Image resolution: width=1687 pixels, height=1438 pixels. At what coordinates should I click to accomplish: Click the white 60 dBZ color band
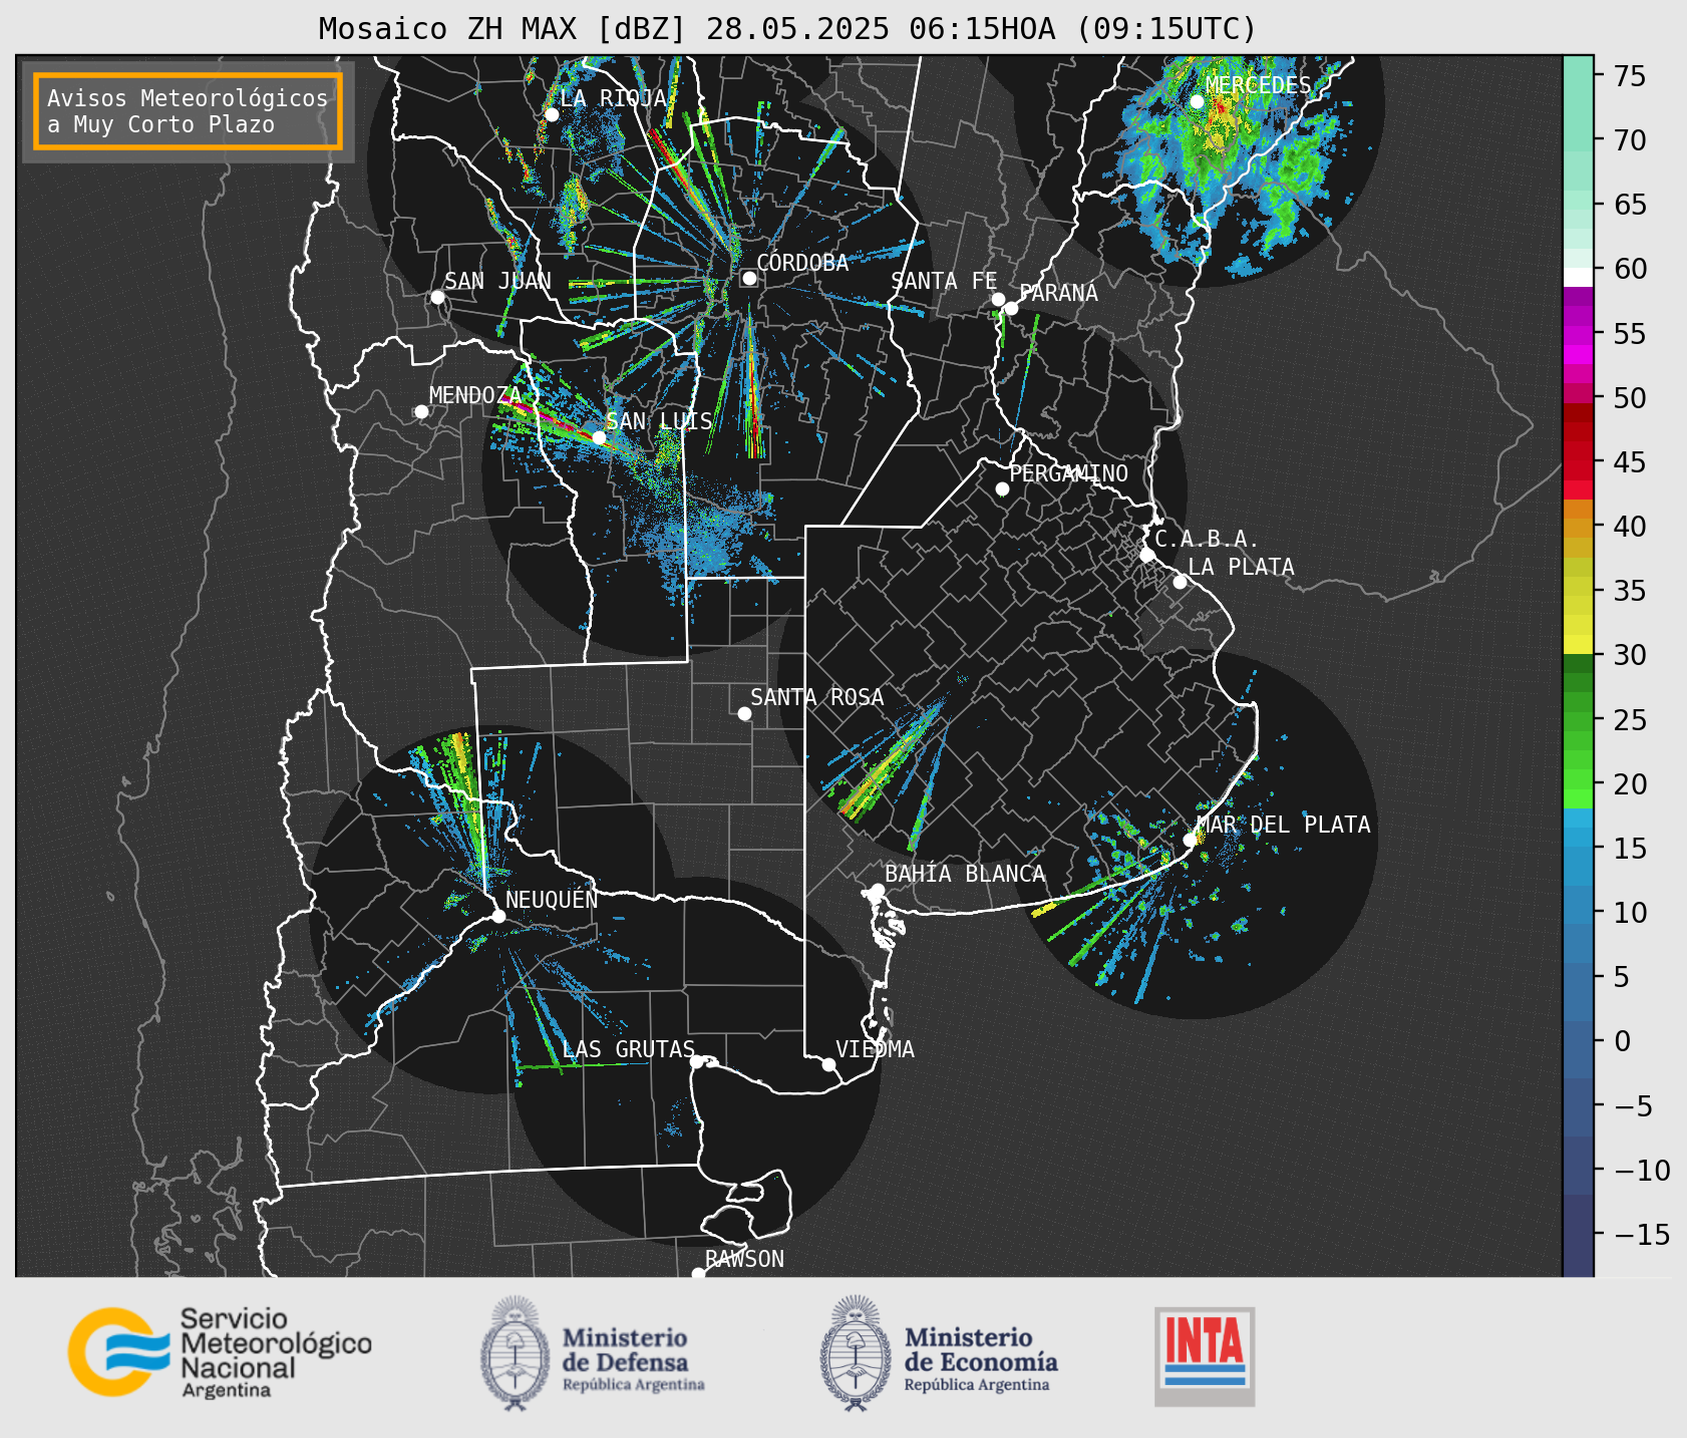coord(1578,277)
